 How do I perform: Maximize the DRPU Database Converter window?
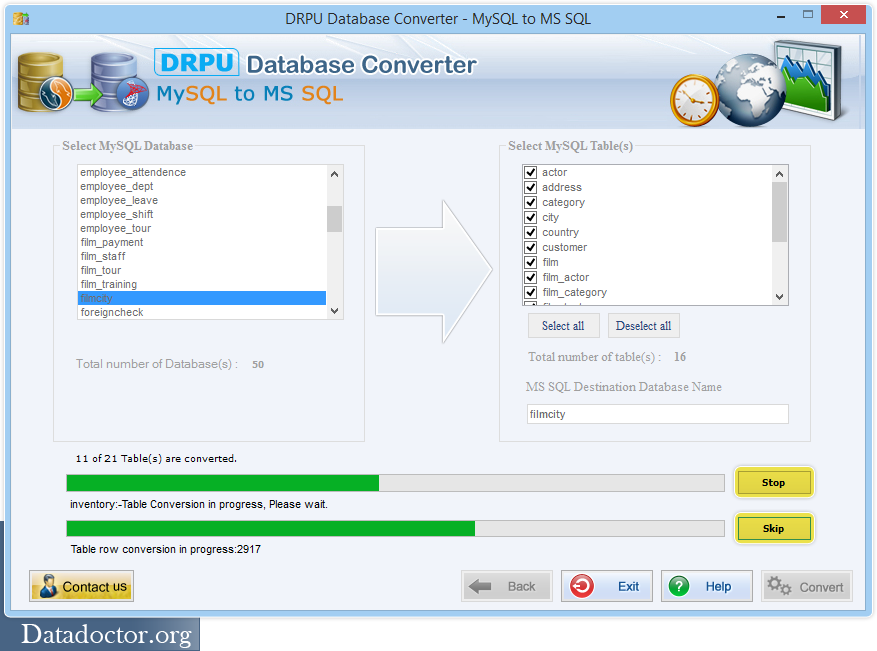tap(808, 15)
